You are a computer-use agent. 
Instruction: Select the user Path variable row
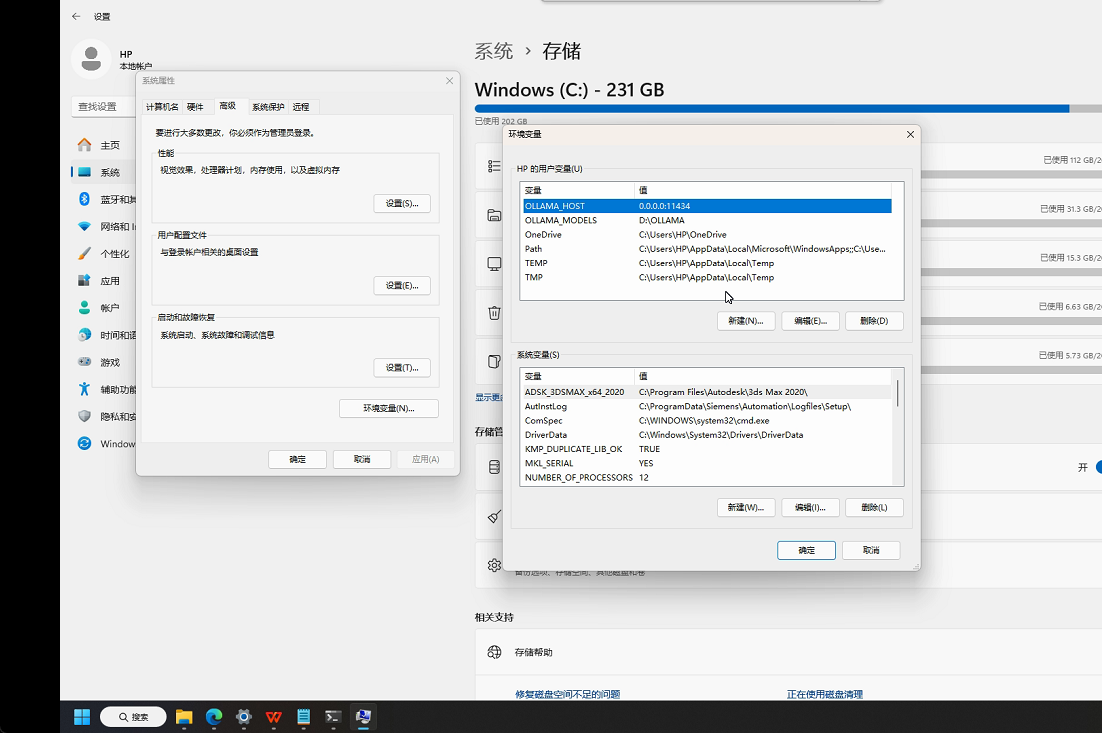click(707, 249)
